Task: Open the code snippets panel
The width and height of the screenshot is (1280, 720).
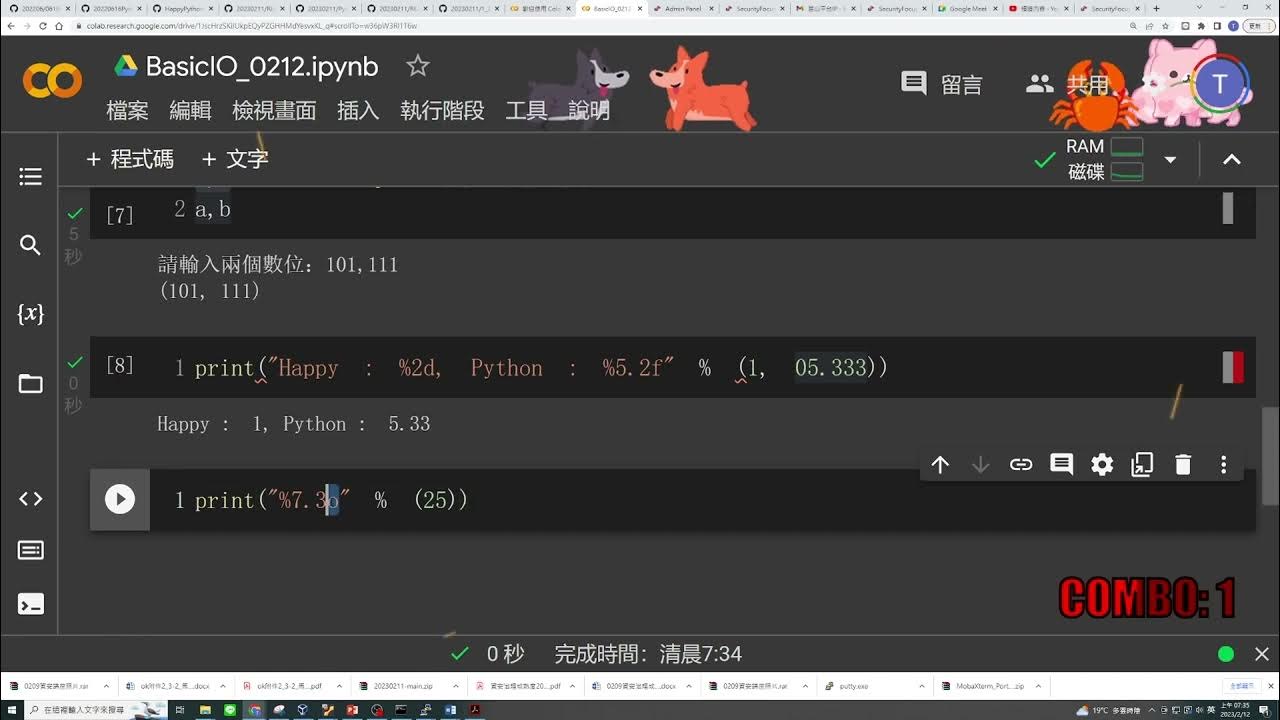Action: (30, 498)
